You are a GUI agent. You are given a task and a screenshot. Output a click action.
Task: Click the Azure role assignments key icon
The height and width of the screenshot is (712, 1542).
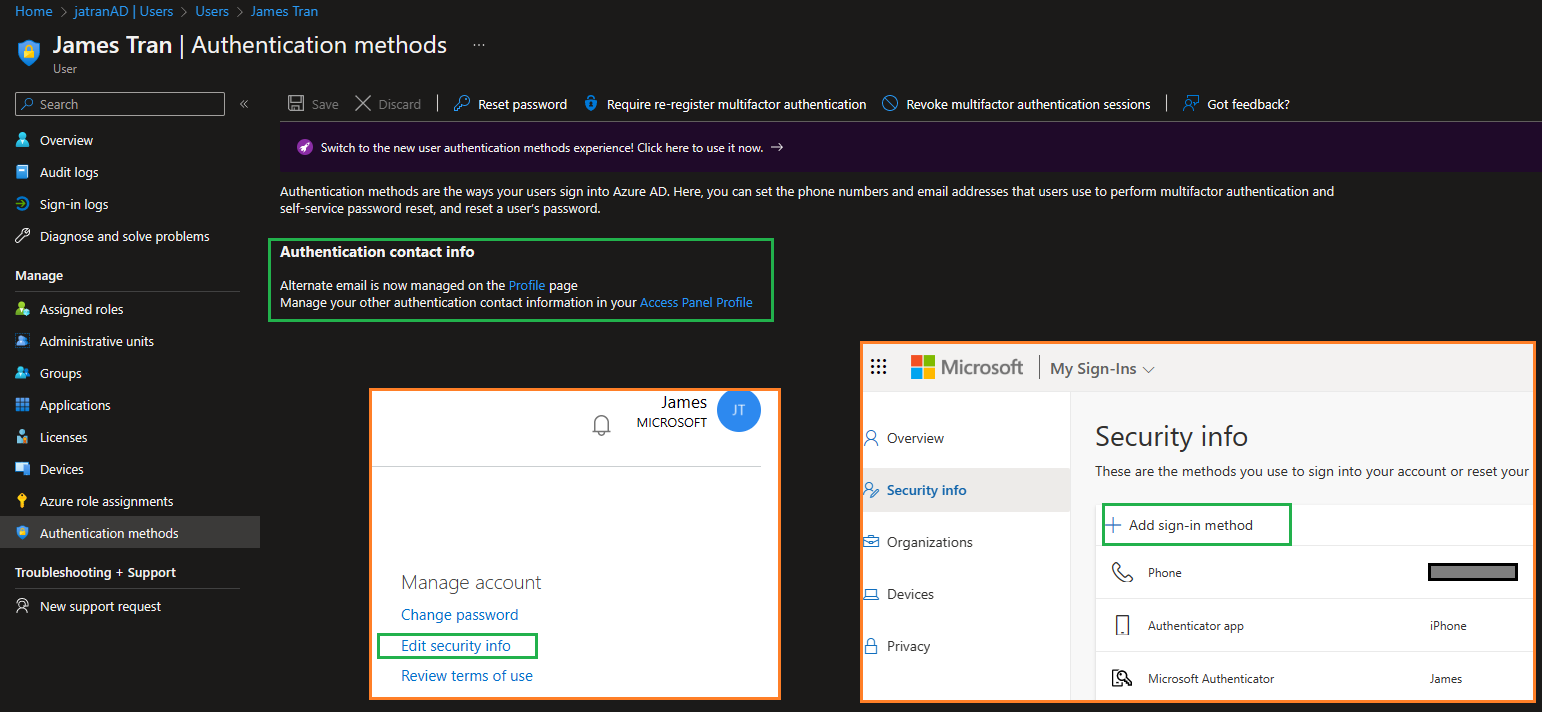23,501
